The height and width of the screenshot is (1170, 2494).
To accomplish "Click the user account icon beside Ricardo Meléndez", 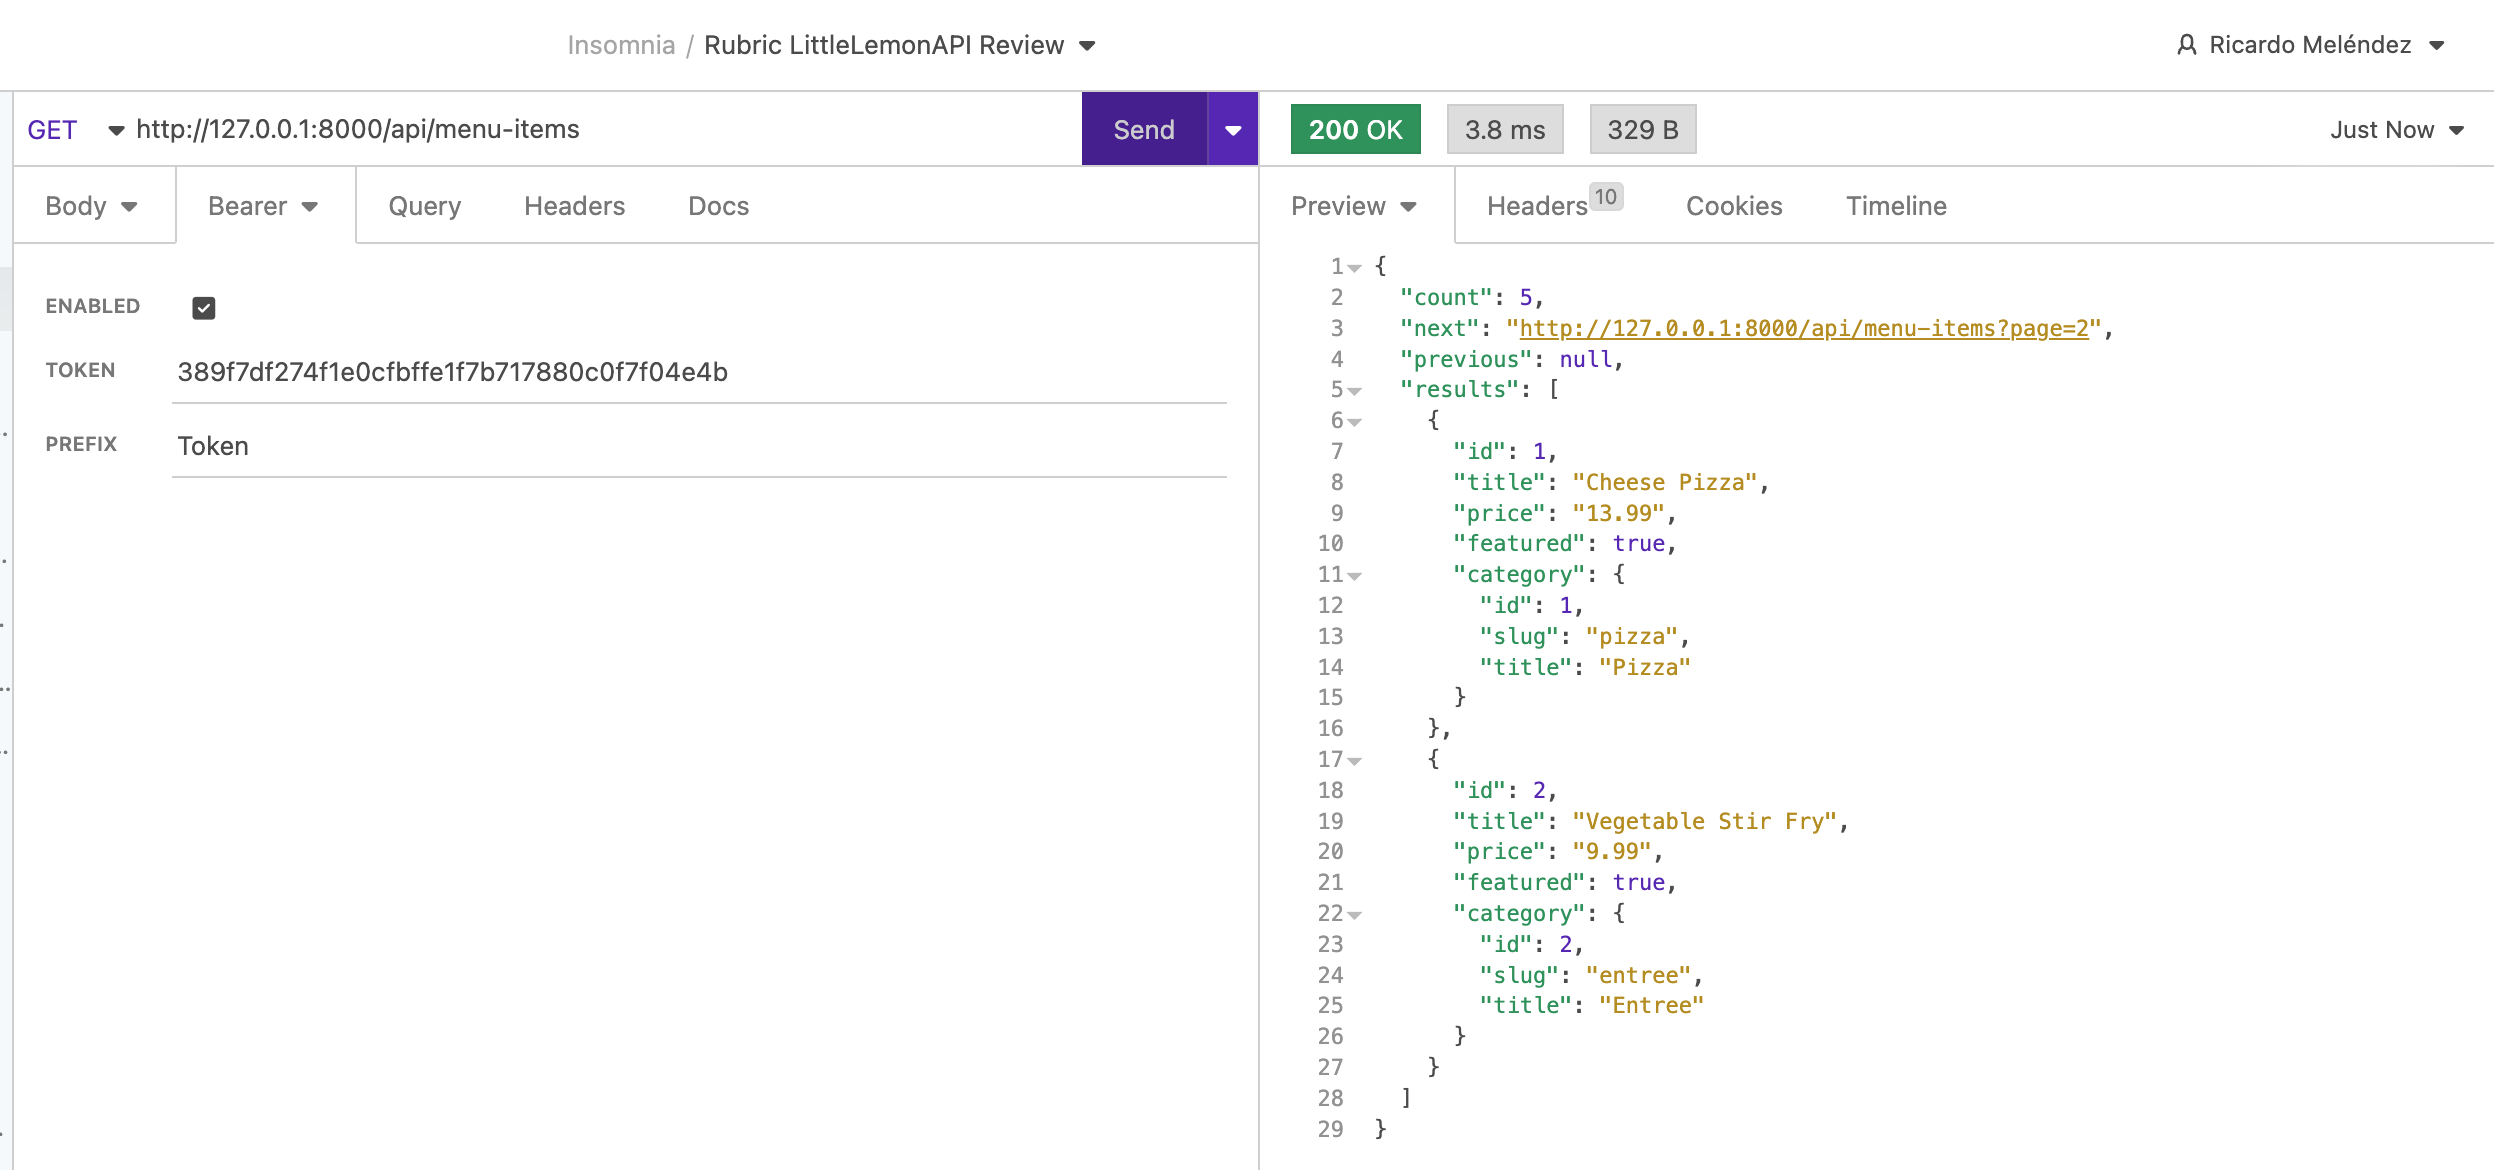I will pos(2186,45).
